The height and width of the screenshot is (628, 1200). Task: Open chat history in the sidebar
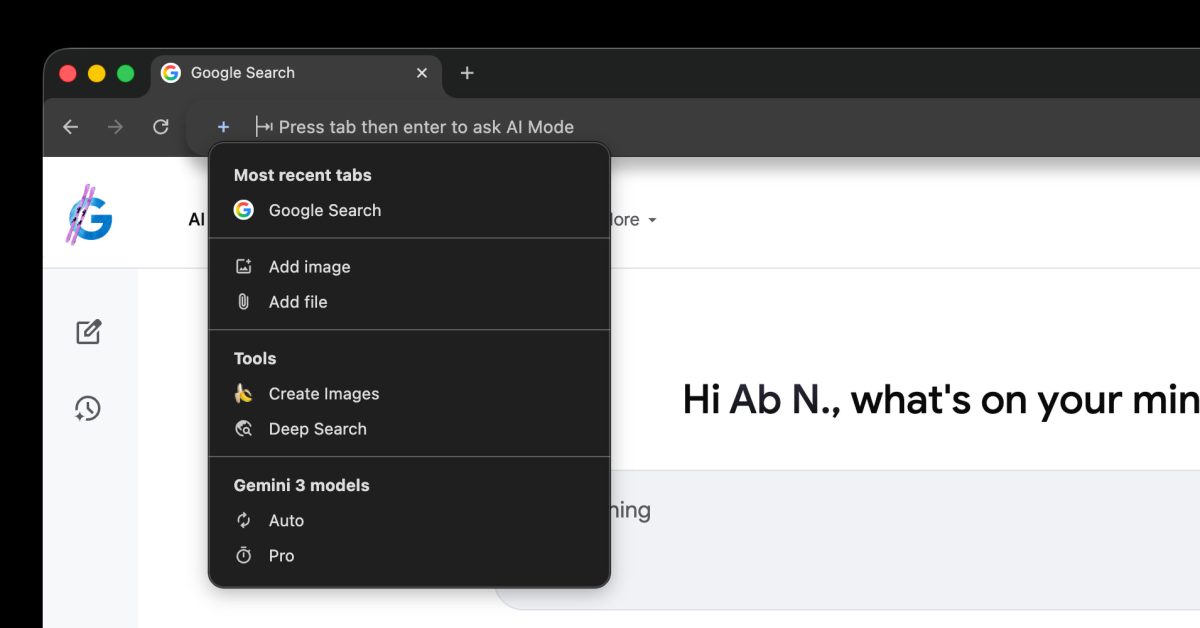coord(89,408)
